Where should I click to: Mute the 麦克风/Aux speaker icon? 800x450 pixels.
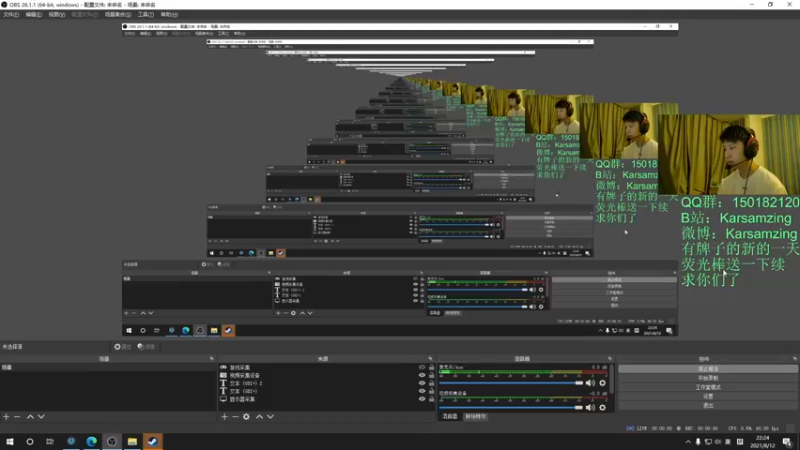pos(590,383)
